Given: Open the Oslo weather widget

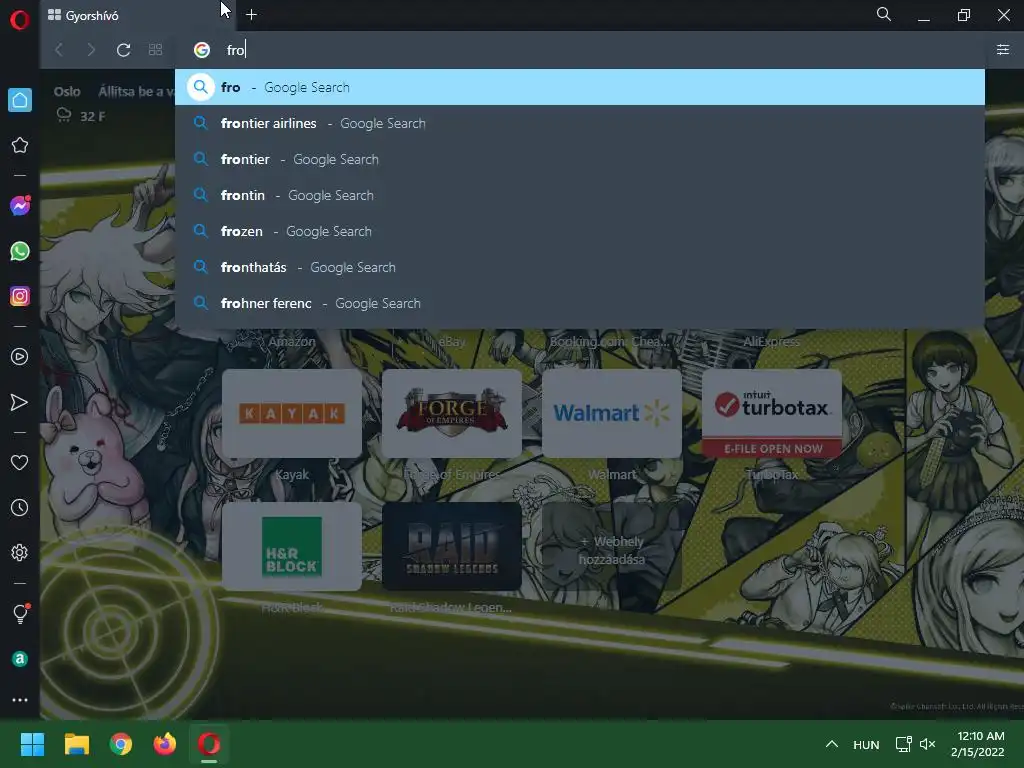Looking at the screenshot, I should pos(80,103).
